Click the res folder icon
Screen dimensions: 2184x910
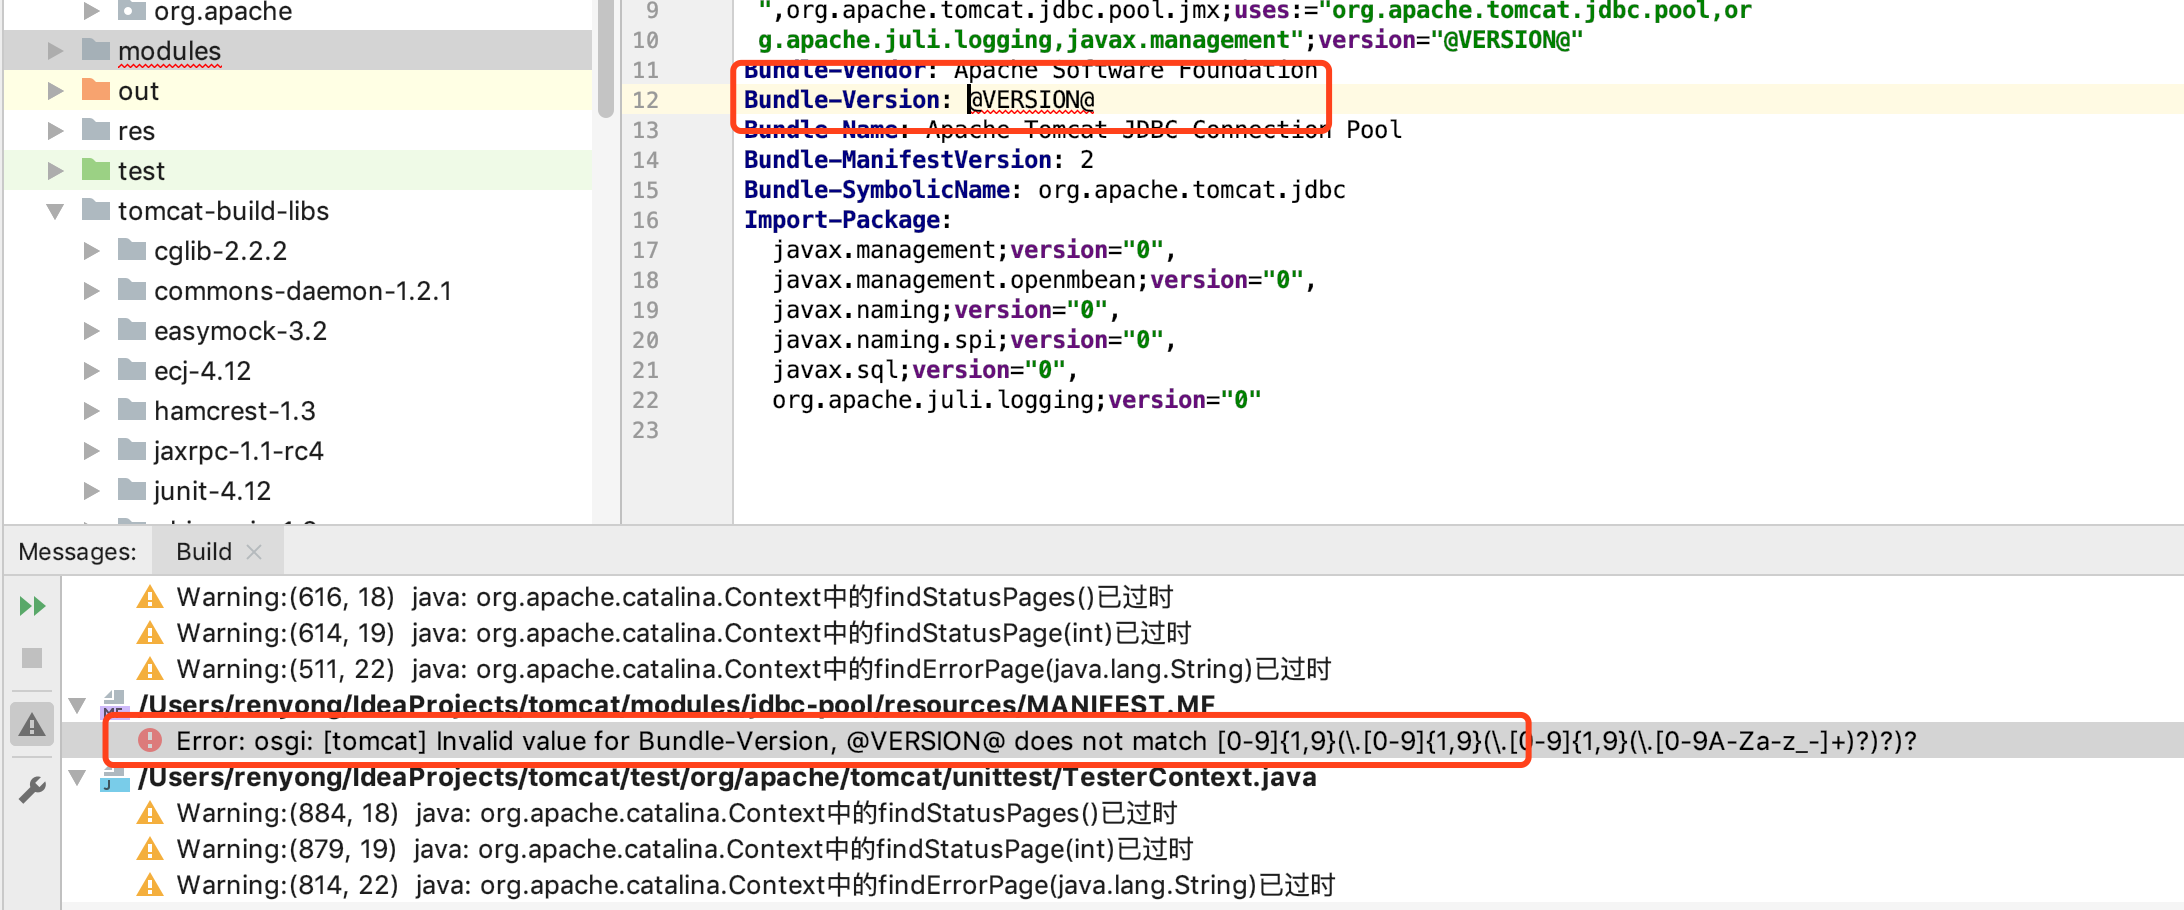coord(96,129)
